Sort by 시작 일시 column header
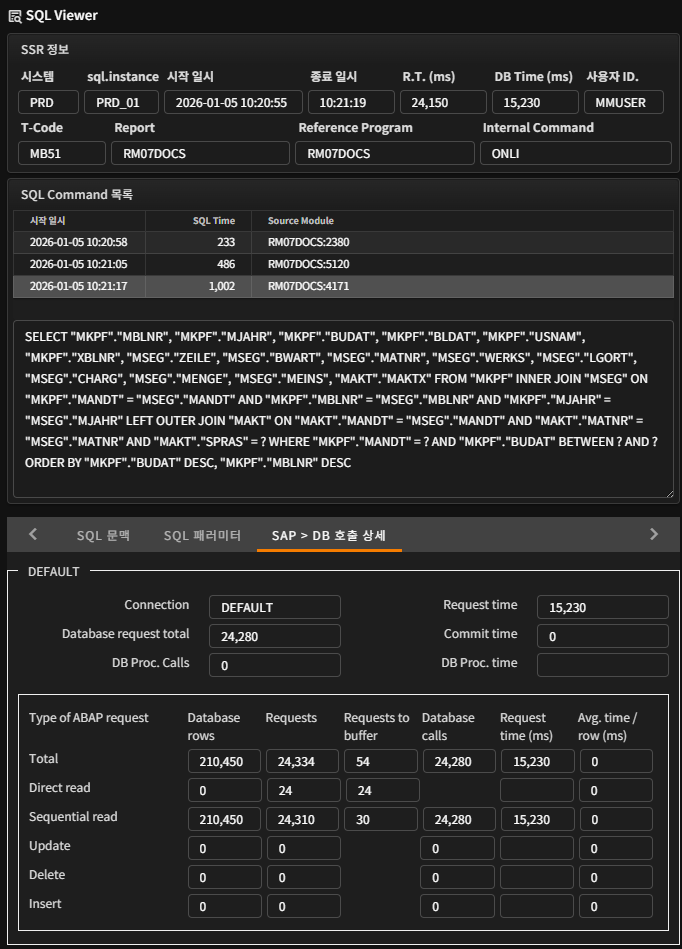682x949 pixels. [x=79, y=221]
